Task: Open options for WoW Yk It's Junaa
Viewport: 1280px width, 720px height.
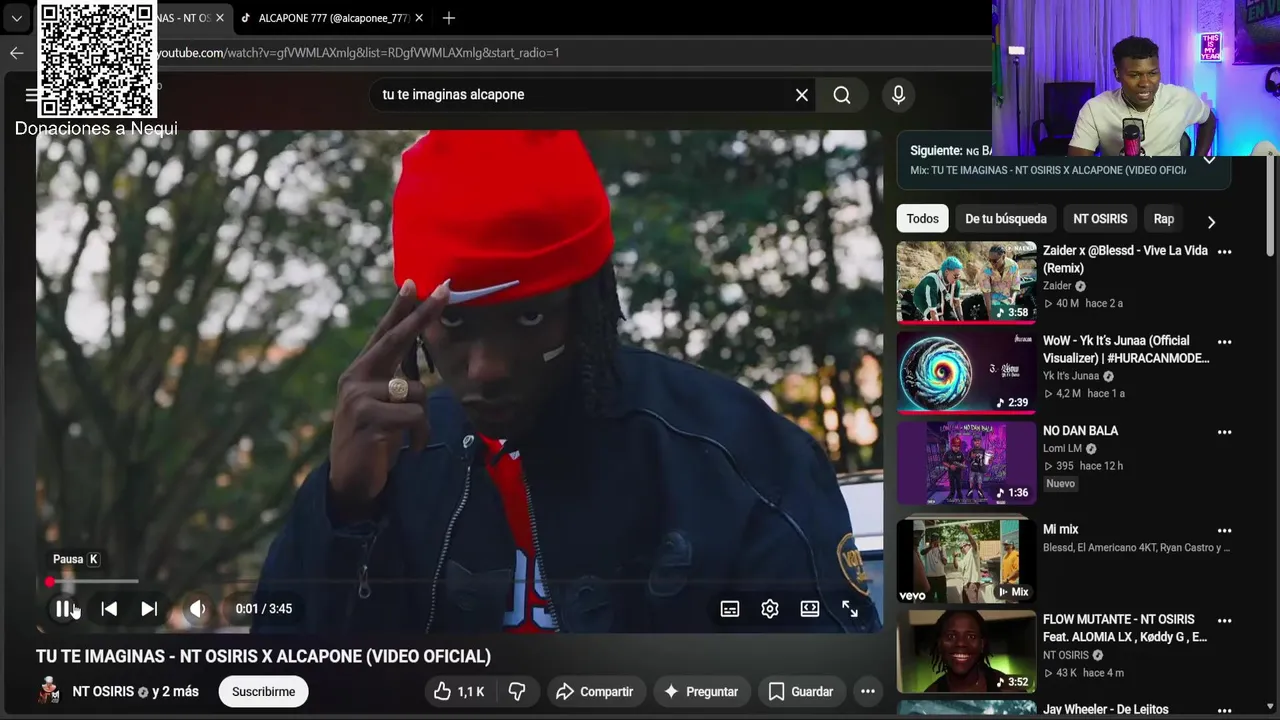Action: [x=1224, y=342]
